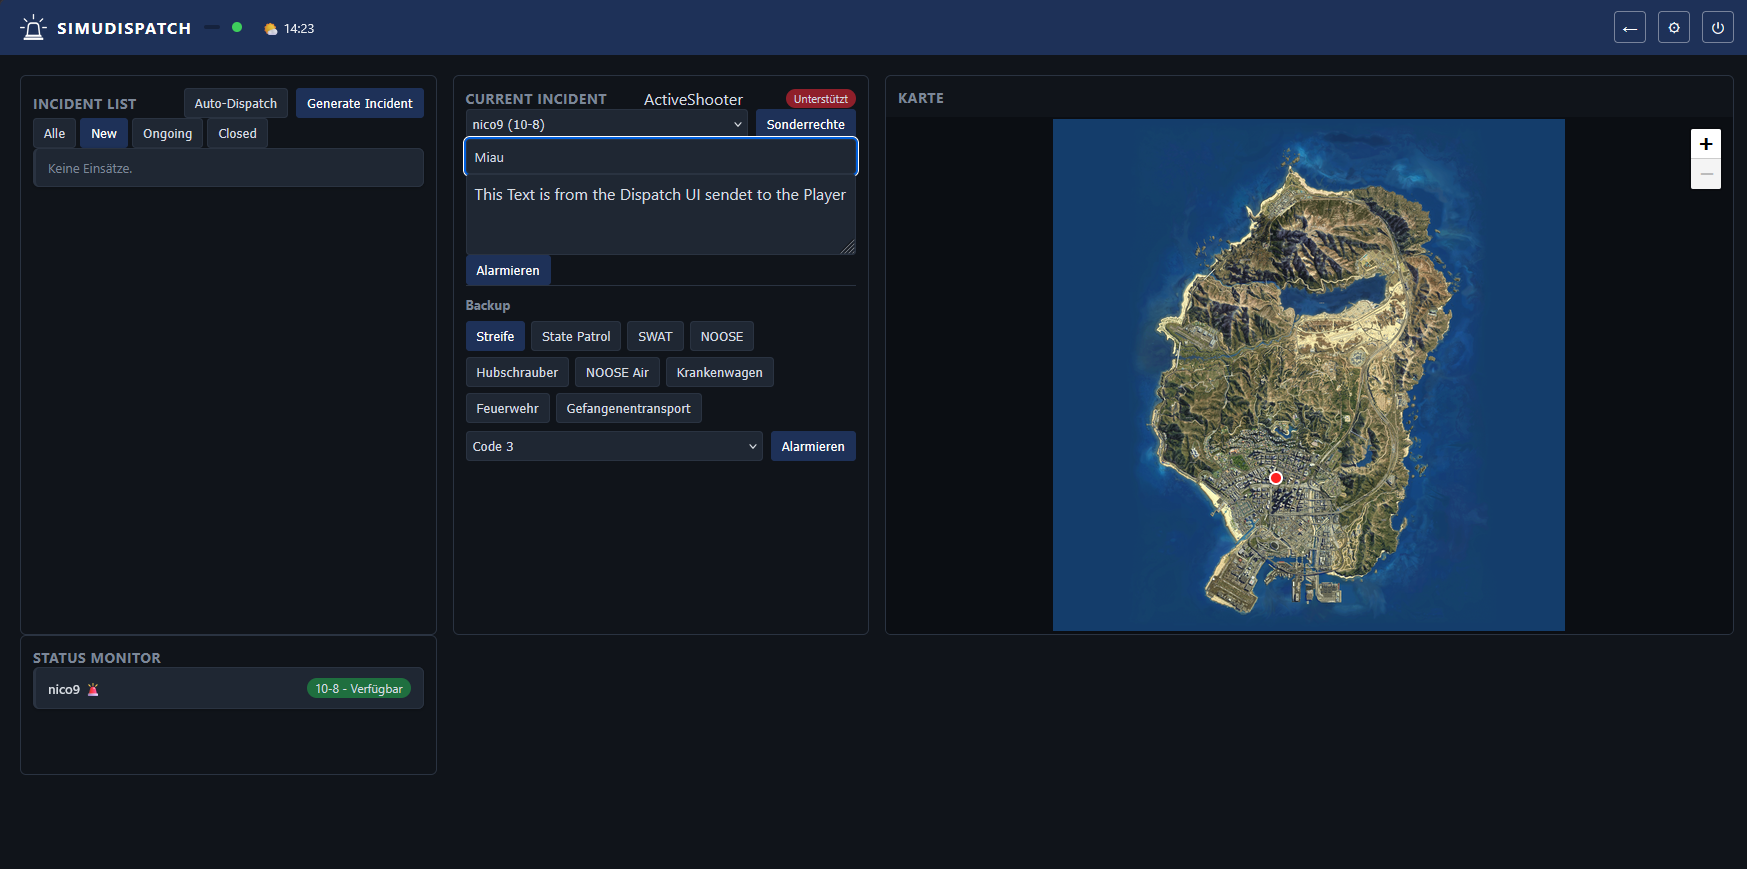Click the red marker on the map
The image size is (1747, 869).
1276,478
